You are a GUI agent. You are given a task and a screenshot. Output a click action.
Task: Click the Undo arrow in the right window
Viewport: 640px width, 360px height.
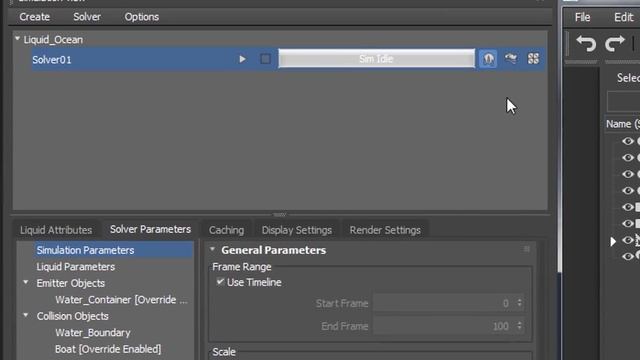coord(586,43)
